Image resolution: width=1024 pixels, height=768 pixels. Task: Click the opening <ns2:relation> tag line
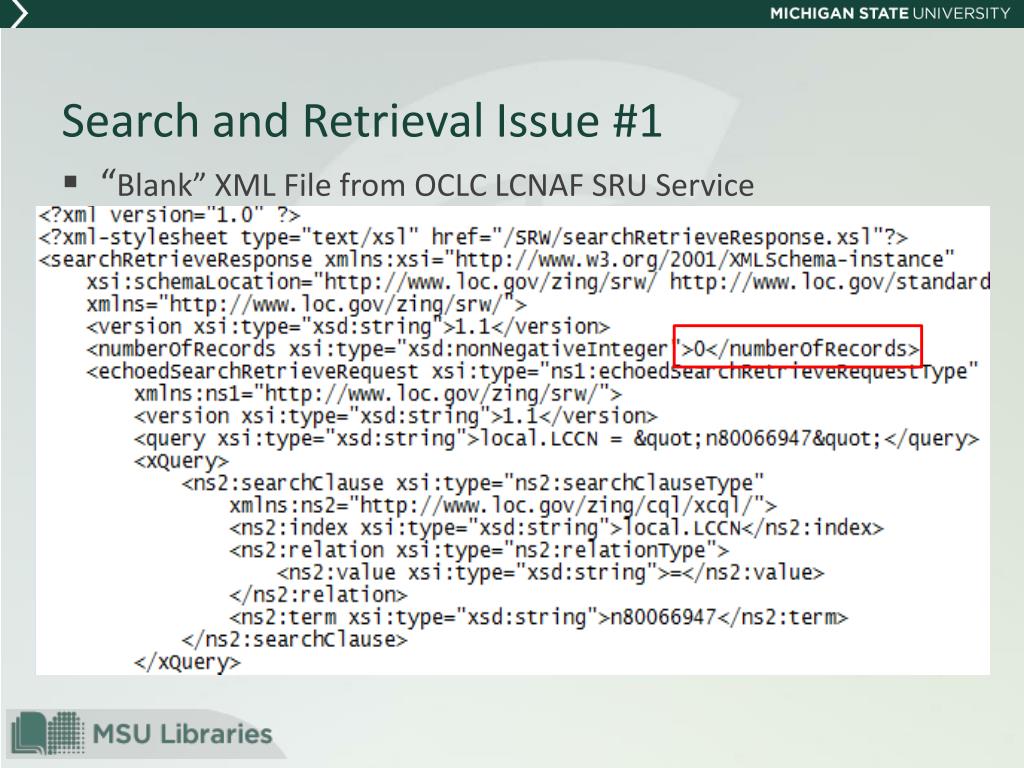point(479,550)
